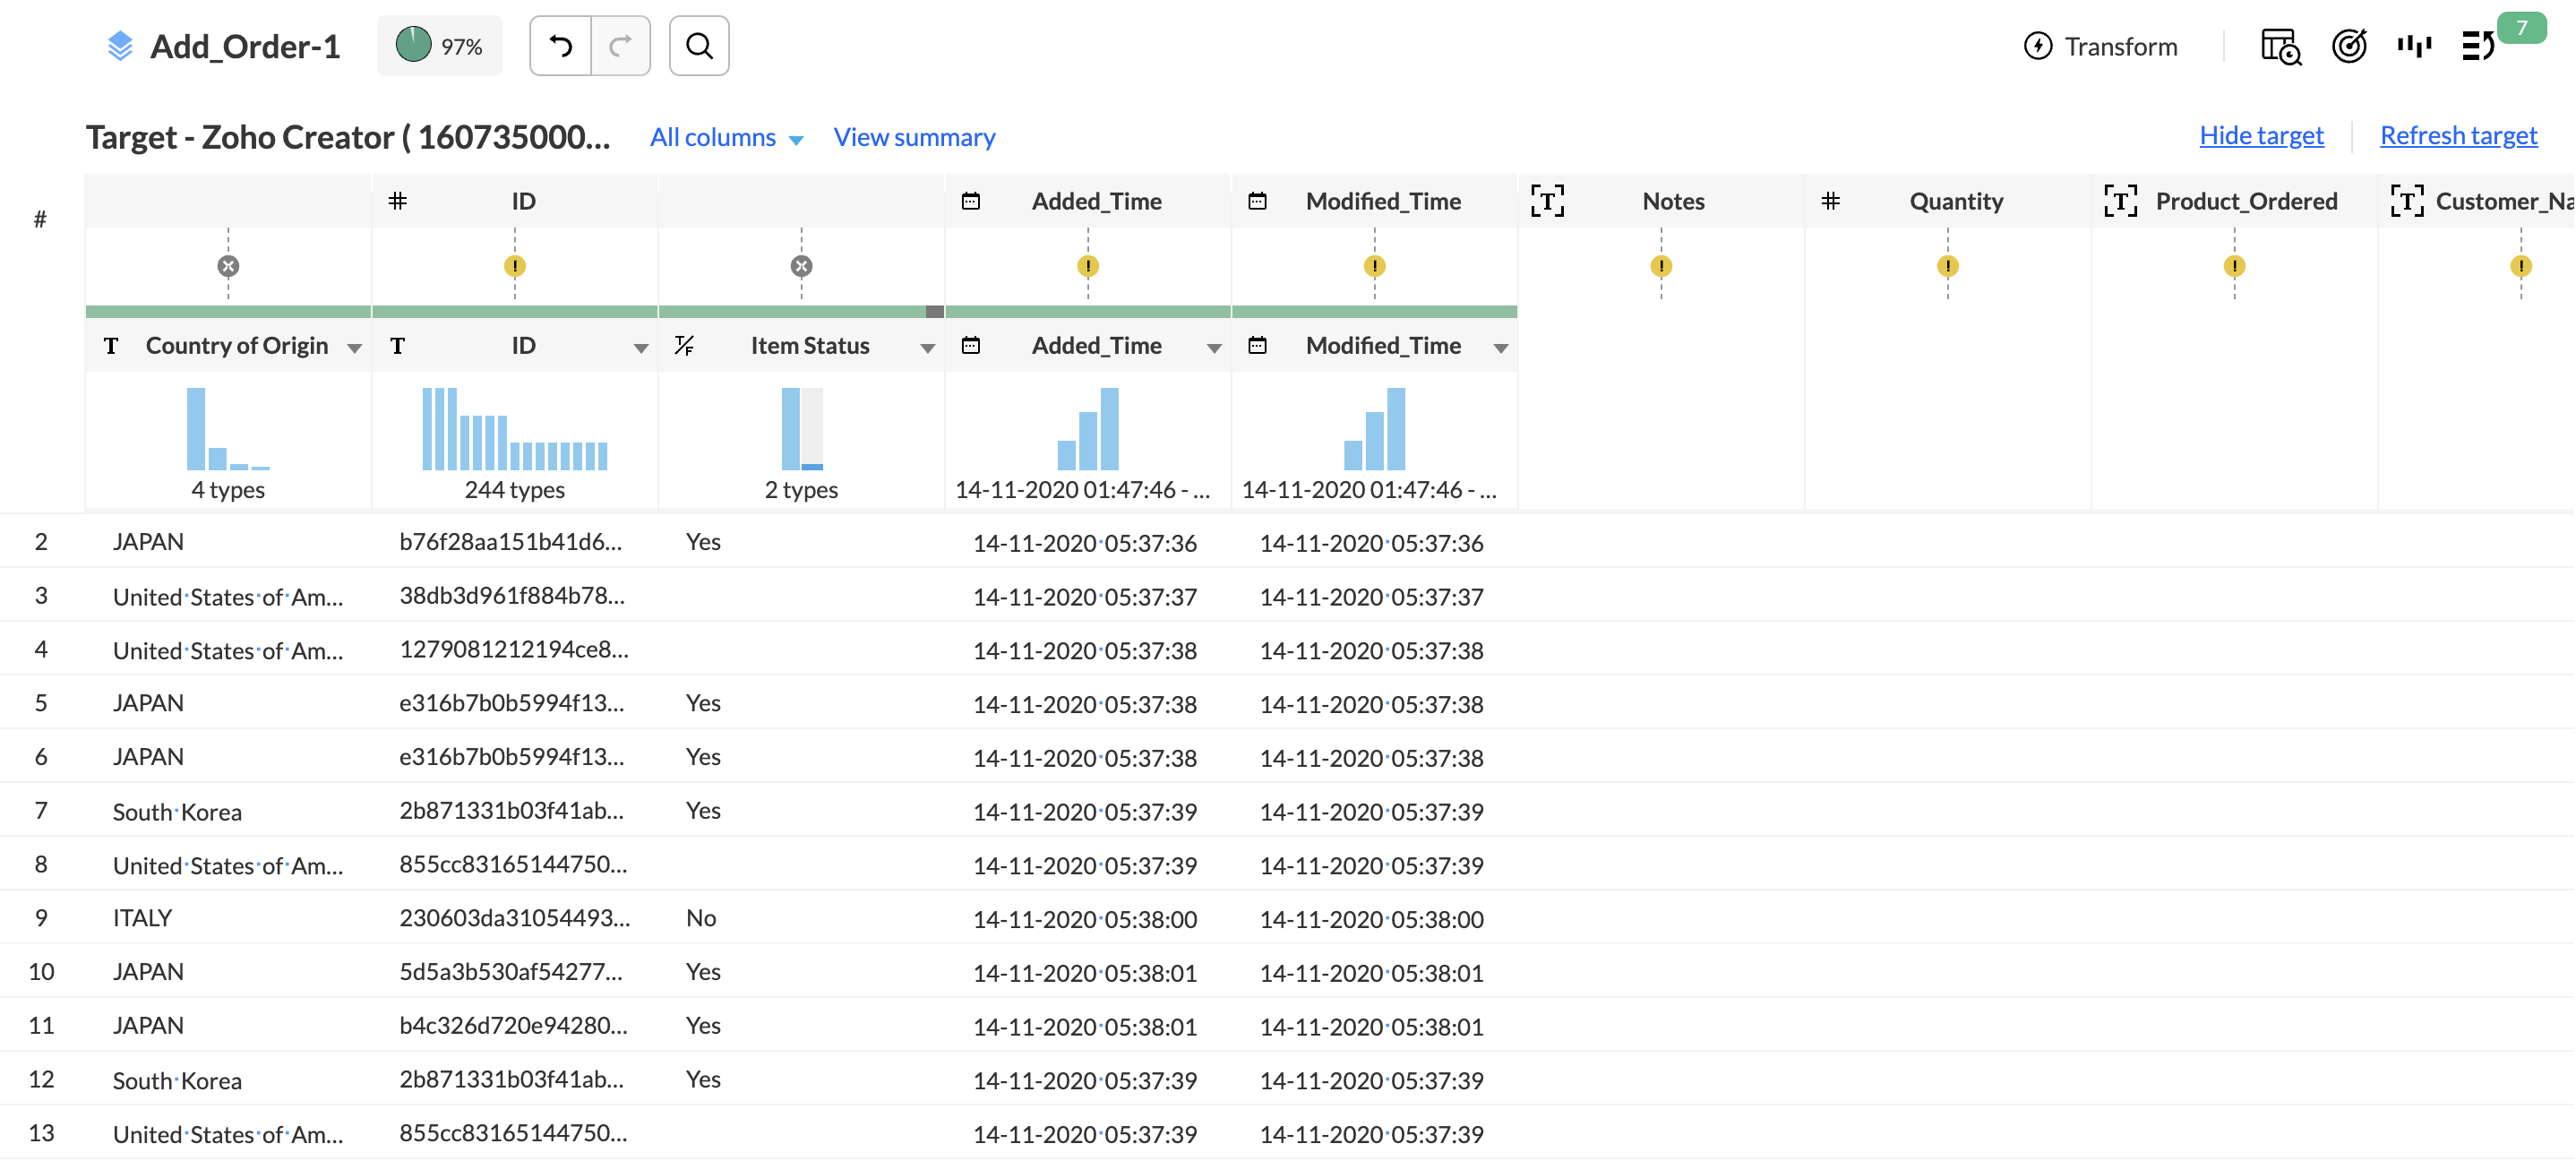Click the warning marker under target ID
This screenshot has width=2576, height=1161.
tap(515, 266)
